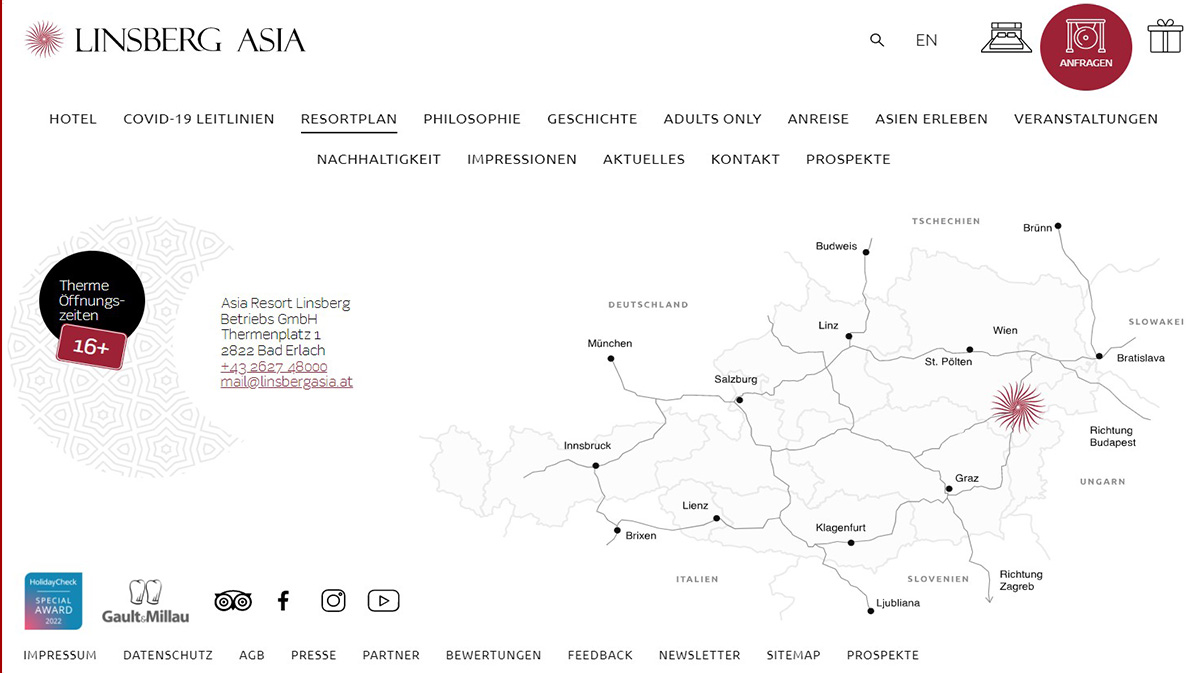
Task: Go to the Adults Only menu item
Action: tap(712, 119)
